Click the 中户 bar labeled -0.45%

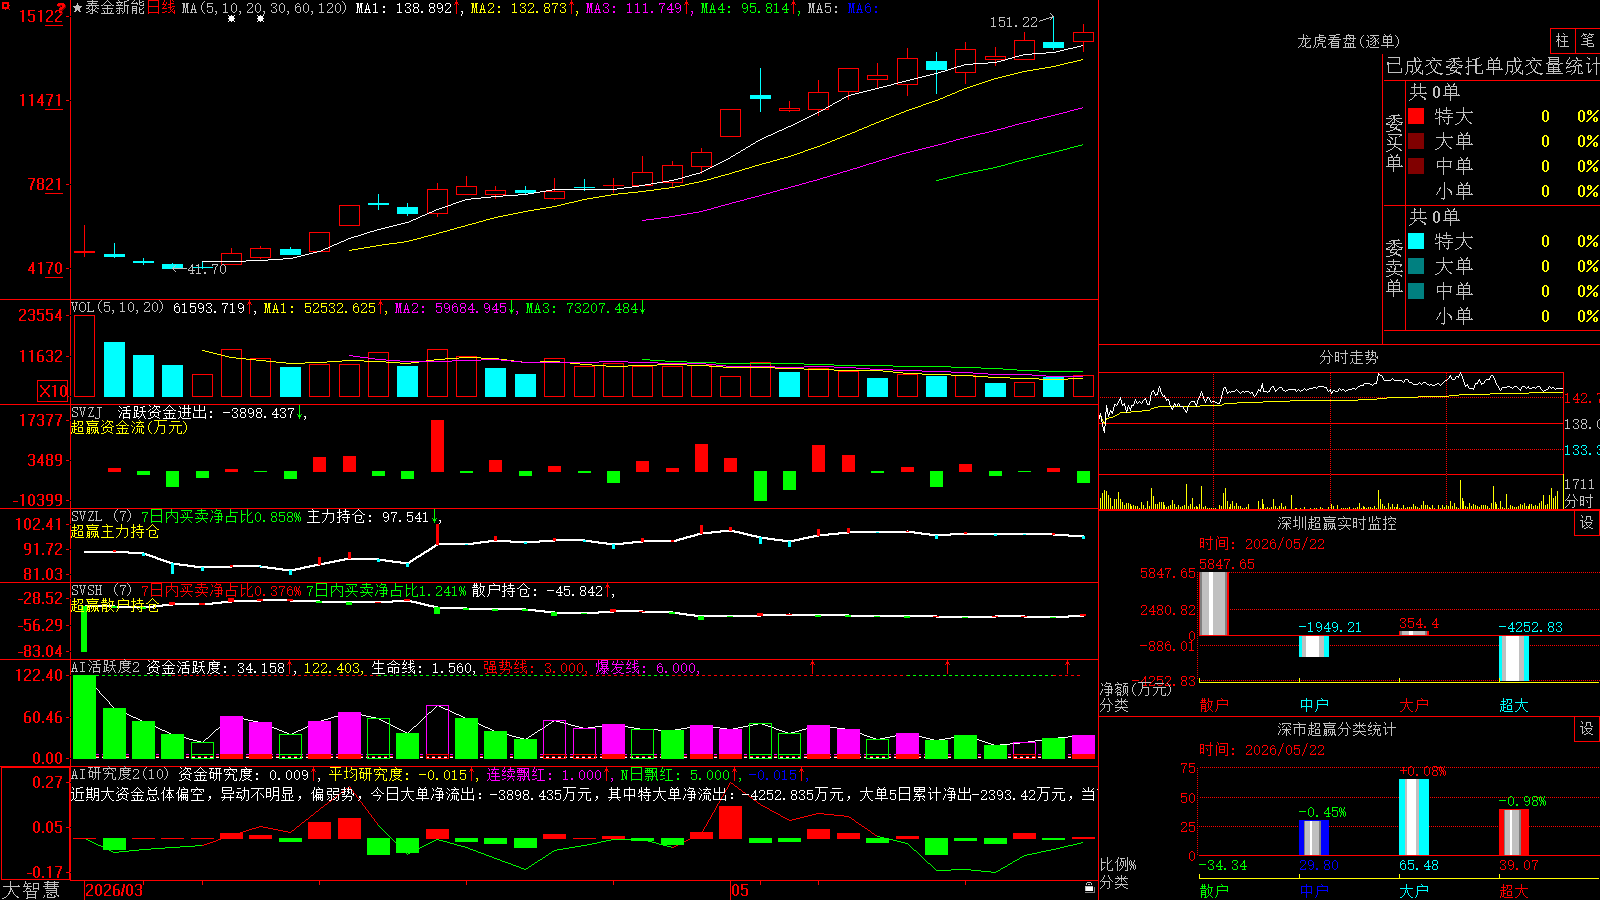tap(1314, 838)
